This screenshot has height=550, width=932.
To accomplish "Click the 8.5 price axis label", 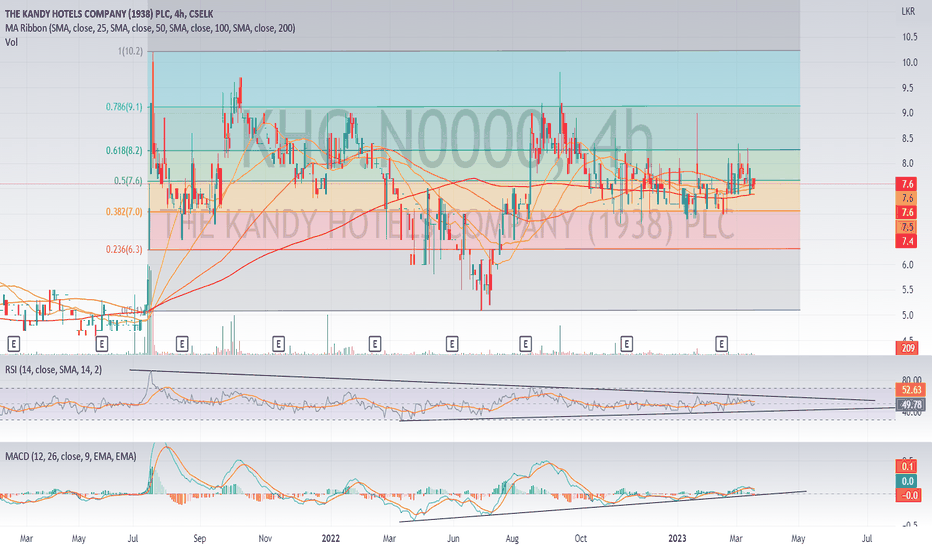I will (x=908, y=139).
